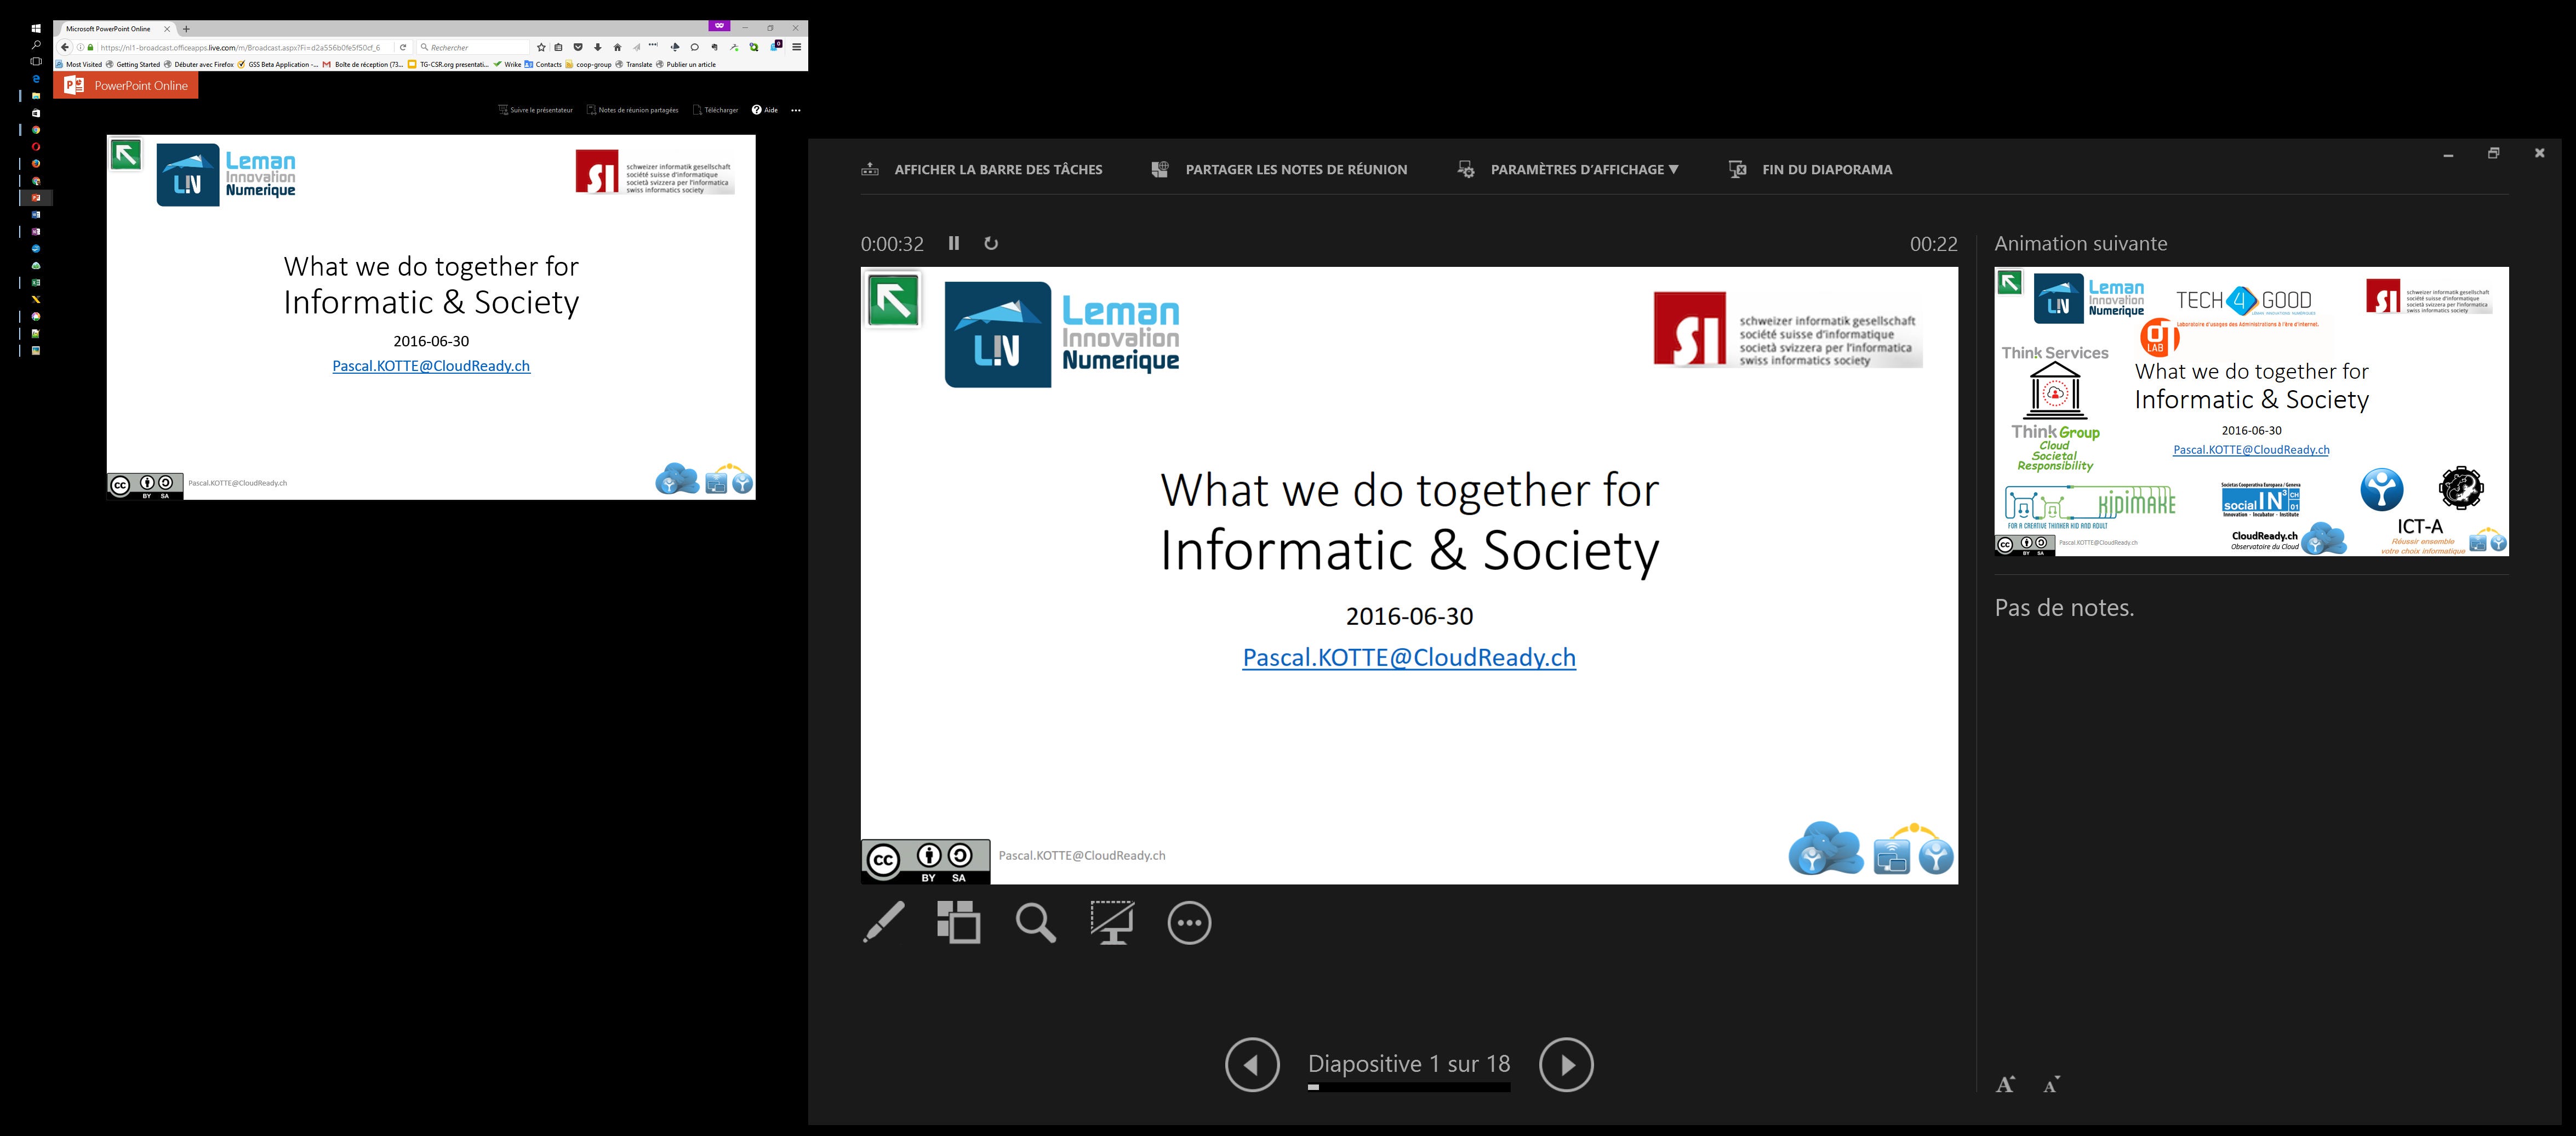The image size is (2576, 1136).
Task: Click the Animation suivante preview thumbnail
Action: 2251,411
